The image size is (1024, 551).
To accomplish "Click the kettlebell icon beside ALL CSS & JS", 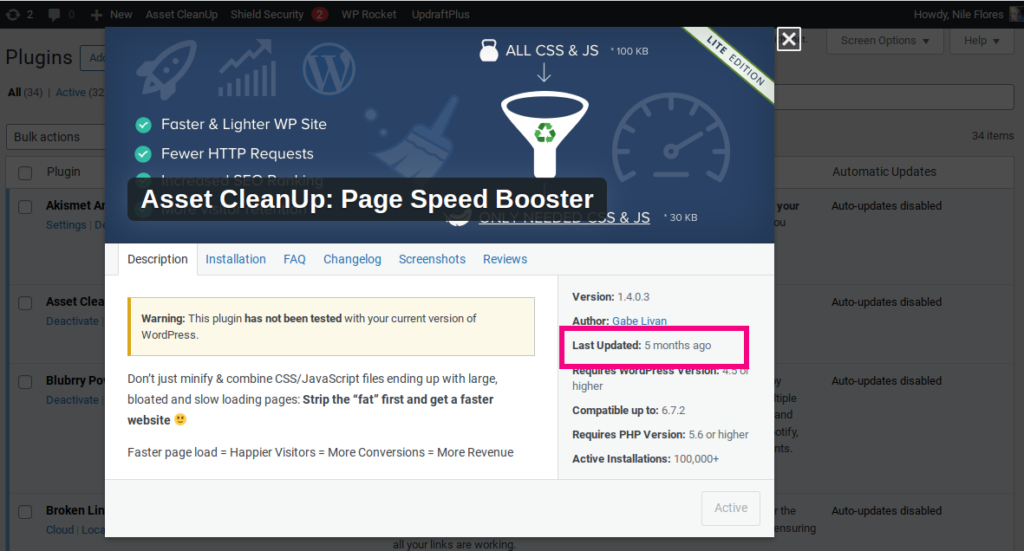I will coord(488,50).
